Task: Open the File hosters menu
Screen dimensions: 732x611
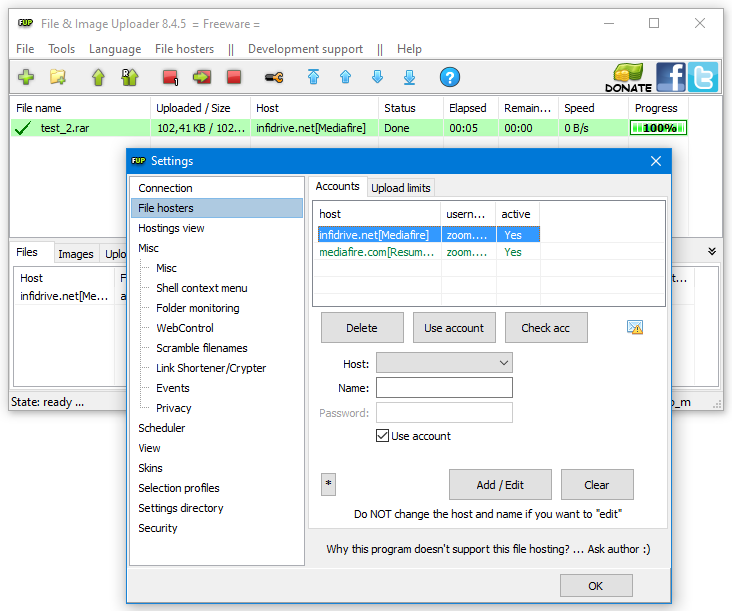Action: pos(184,49)
